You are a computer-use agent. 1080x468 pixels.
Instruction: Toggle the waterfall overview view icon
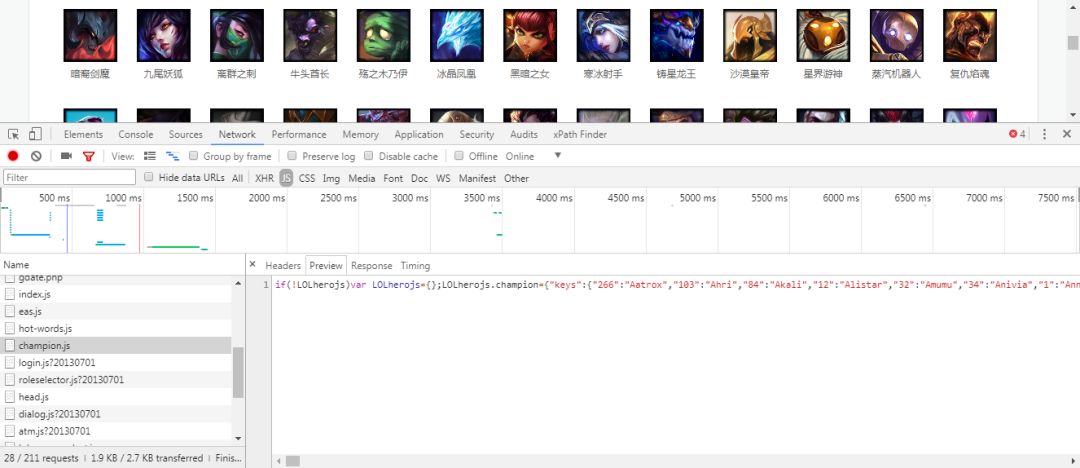click(173, 156)
